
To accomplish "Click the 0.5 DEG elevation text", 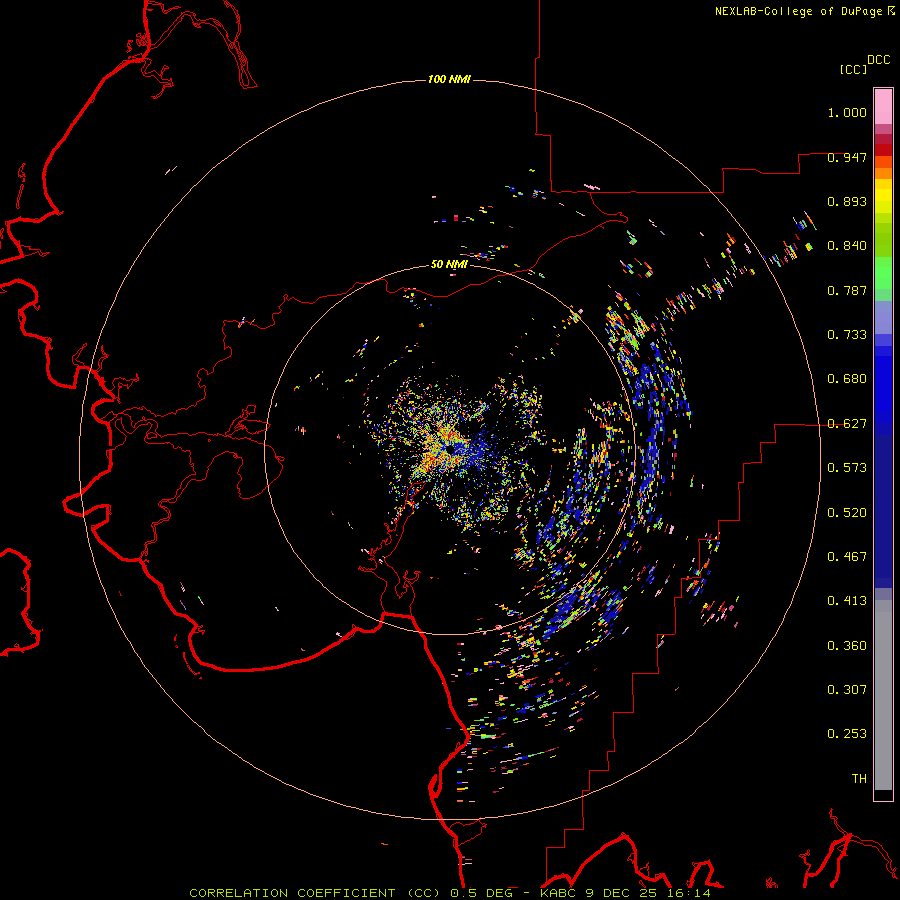I will pyautogui.click(x=480, y=893).
